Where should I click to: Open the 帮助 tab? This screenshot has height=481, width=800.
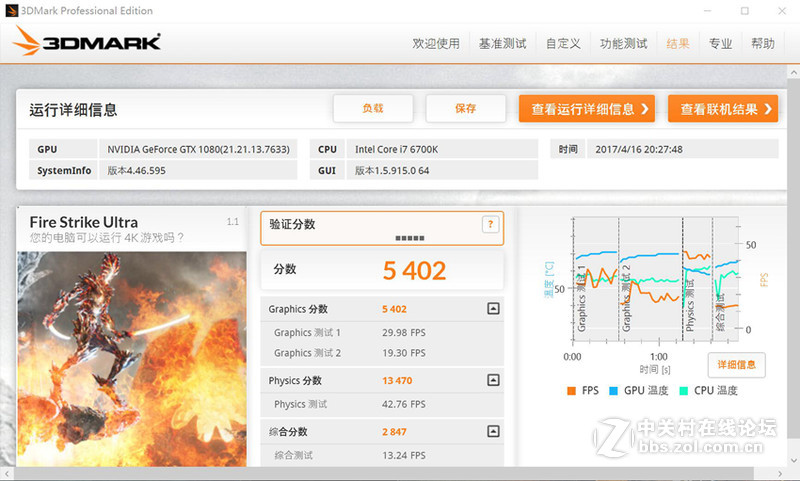tap(763, 44)
